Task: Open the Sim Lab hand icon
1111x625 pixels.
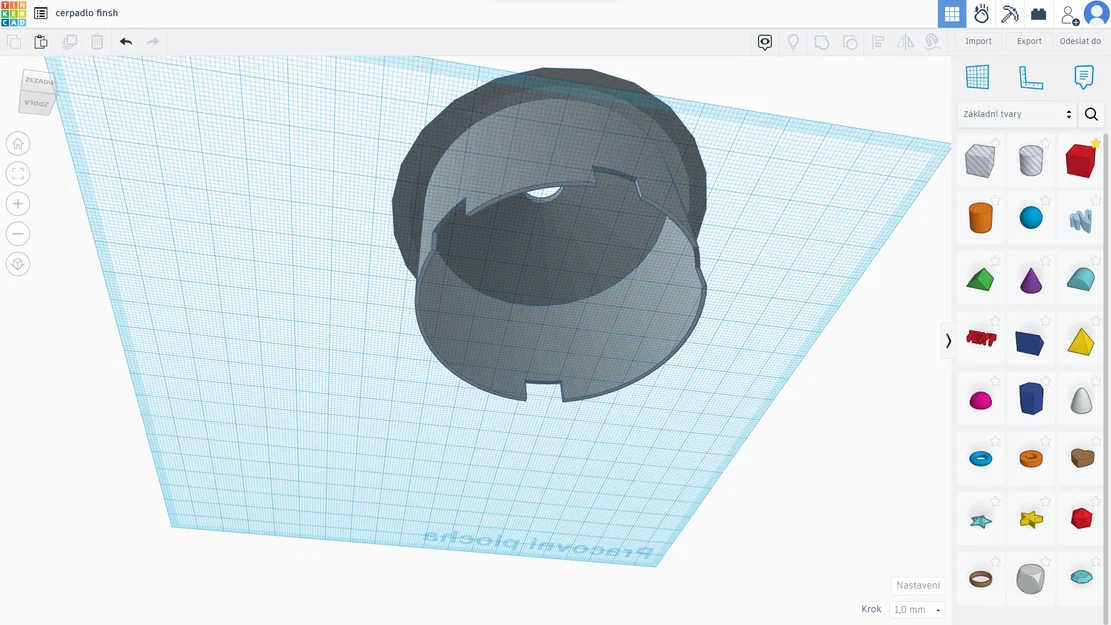Action: (981, 13)
